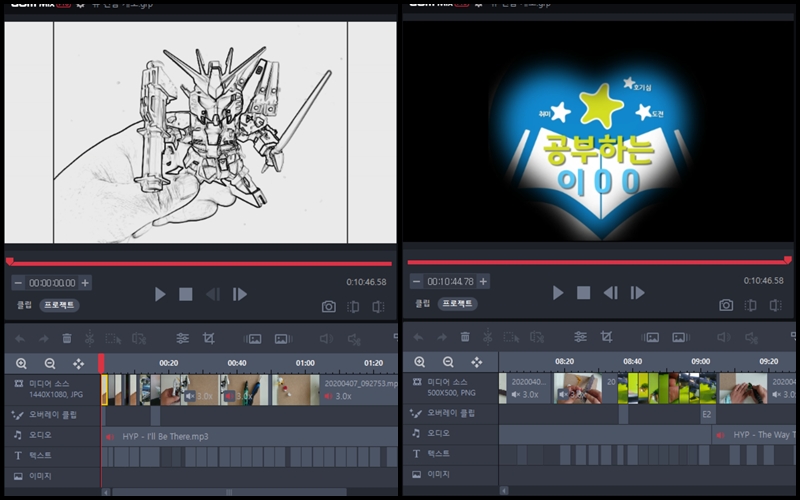The width and height of the screenshot is (800, 500).
Task: Click the E2 overlay clip in the right timeline
Action: (707, 414)
